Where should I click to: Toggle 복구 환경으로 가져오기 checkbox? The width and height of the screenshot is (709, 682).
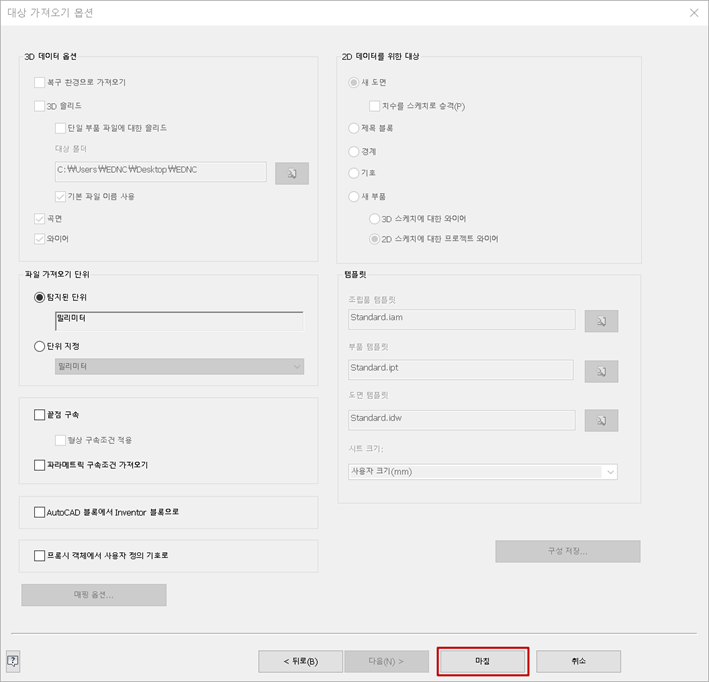[39, 82]
